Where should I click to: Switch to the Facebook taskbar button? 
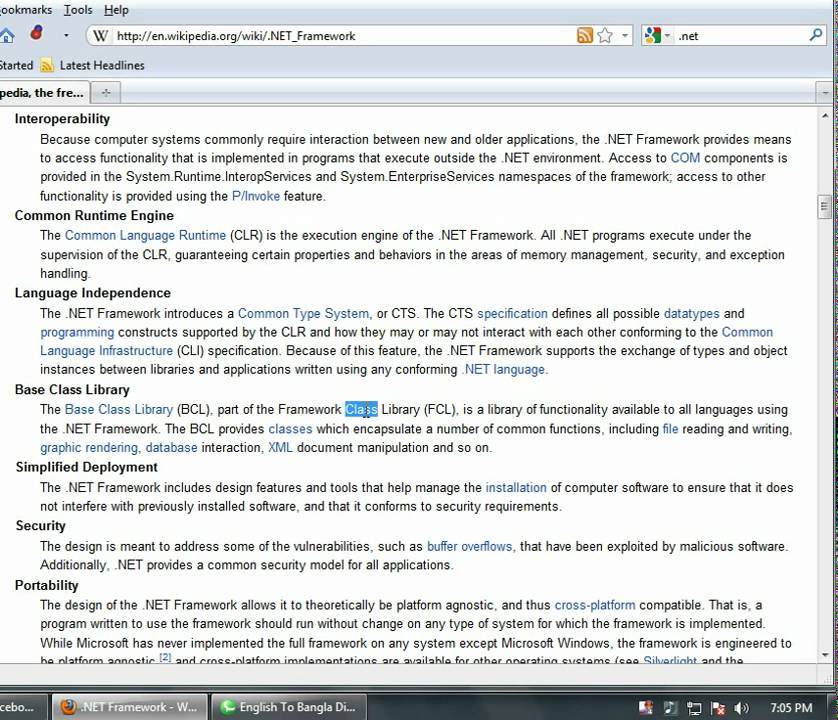[x=24, y=707]
